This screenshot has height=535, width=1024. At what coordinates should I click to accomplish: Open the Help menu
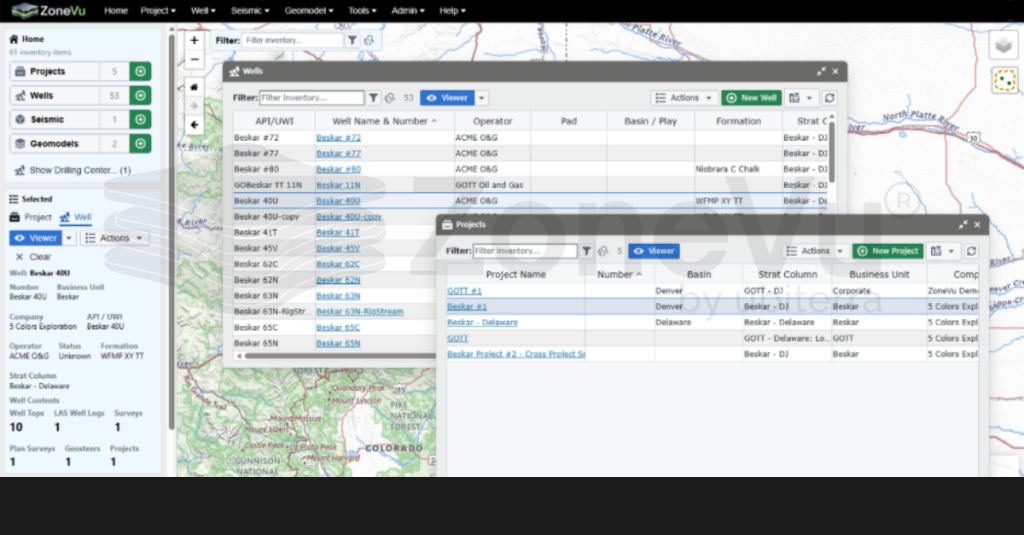pyautogui.click(x=452, y=10)
